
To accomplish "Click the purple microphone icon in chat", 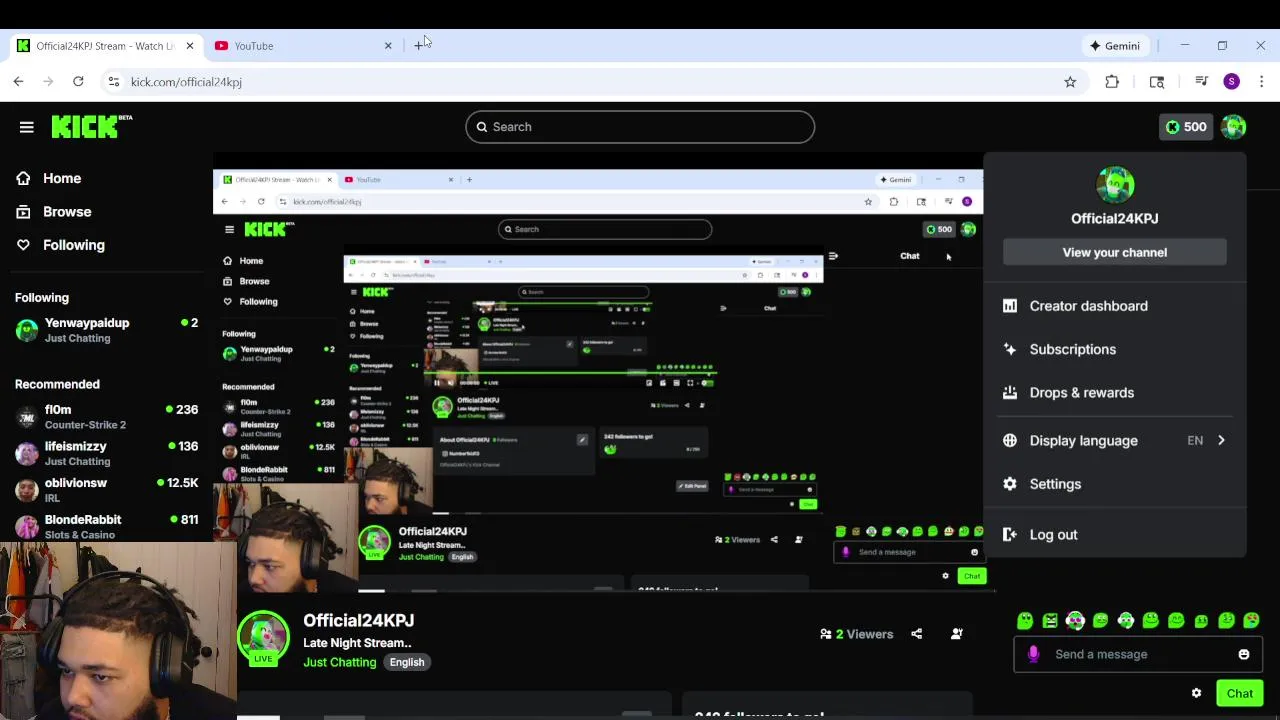I will [x=1033, y=654].
